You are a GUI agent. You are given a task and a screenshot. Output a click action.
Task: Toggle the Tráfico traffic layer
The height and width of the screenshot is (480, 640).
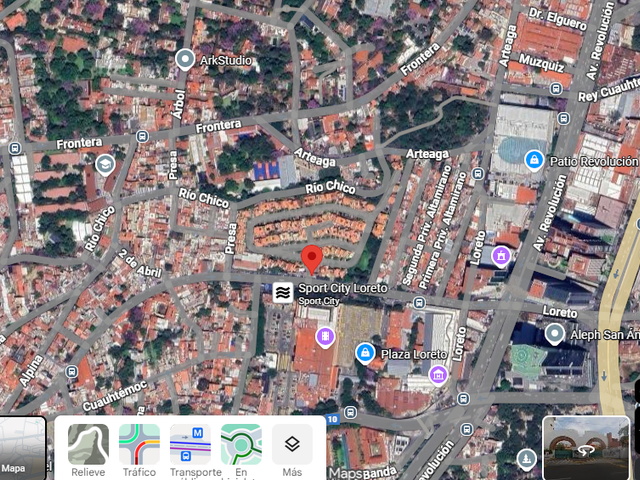139,451
